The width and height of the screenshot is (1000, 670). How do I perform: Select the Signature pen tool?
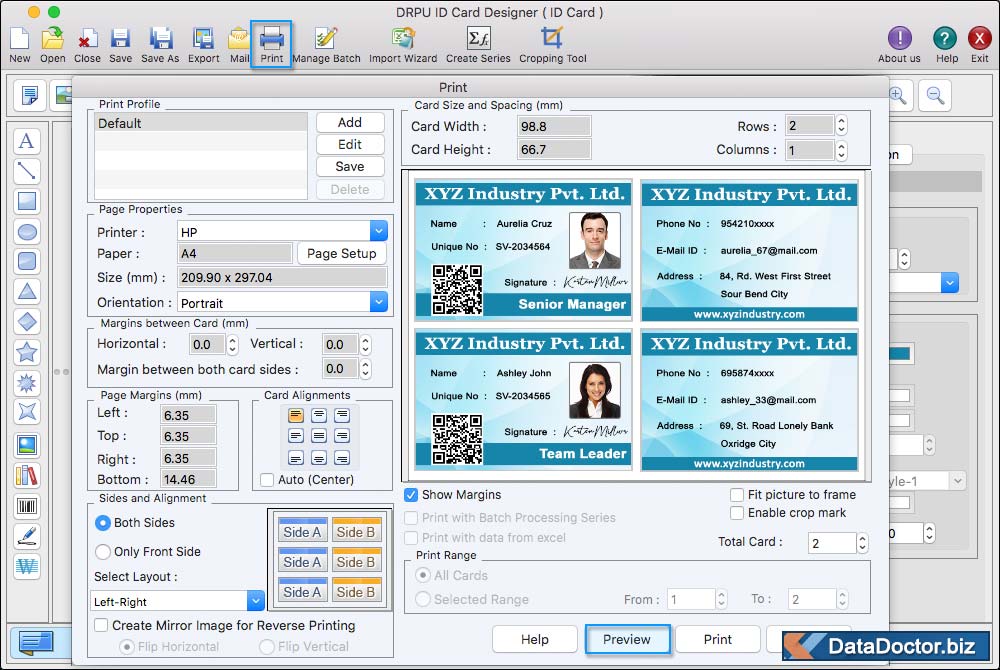tap(27, 536)
